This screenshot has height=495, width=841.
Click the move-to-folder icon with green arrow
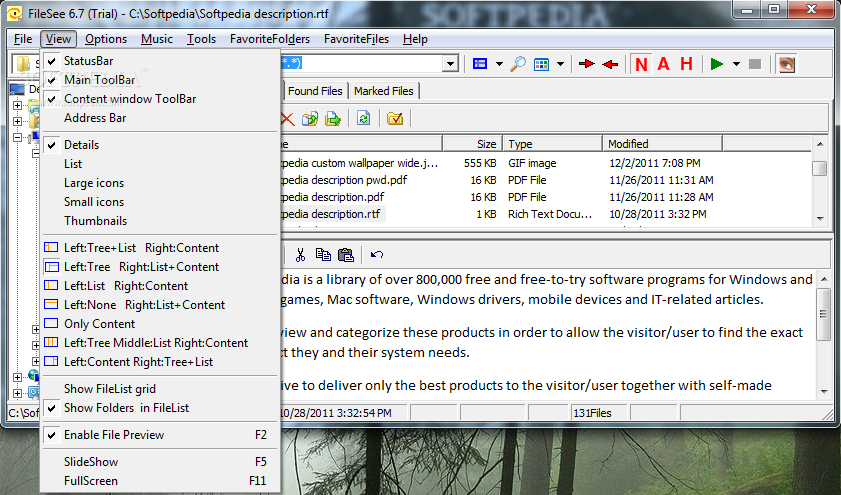click(x=333, y=119)
